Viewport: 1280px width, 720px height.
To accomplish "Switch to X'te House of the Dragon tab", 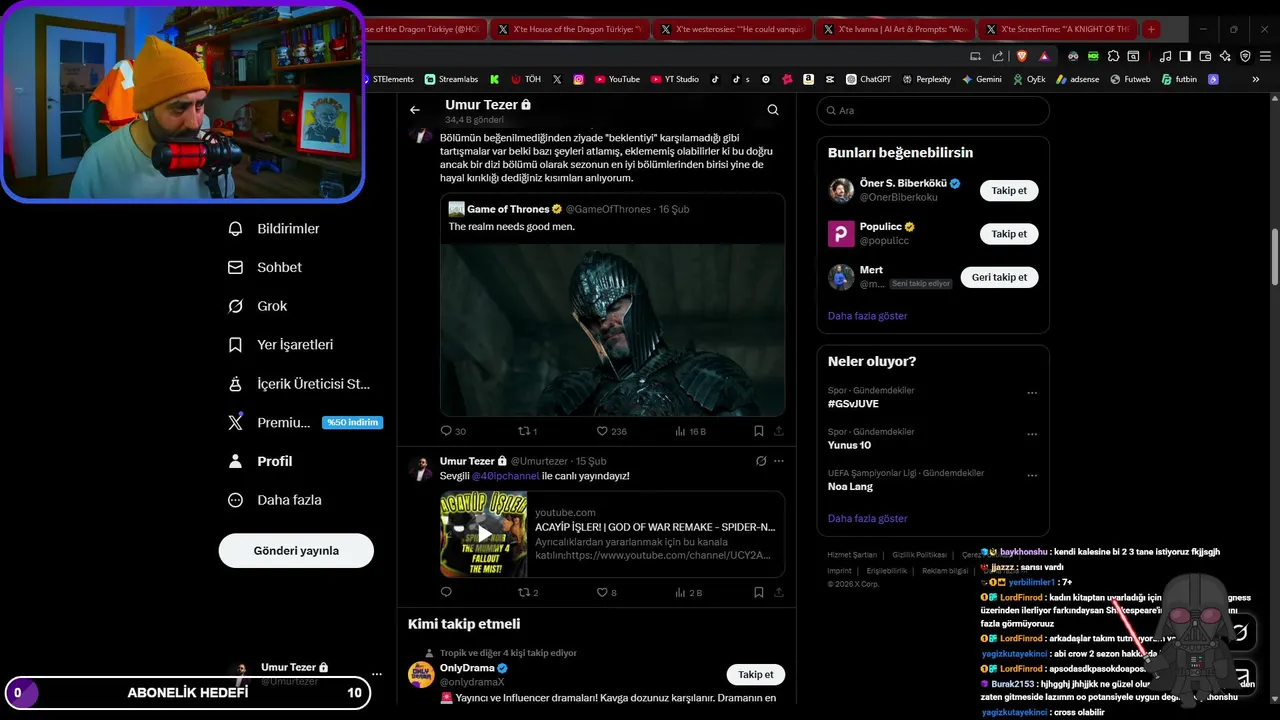I will tap(569, 30).
